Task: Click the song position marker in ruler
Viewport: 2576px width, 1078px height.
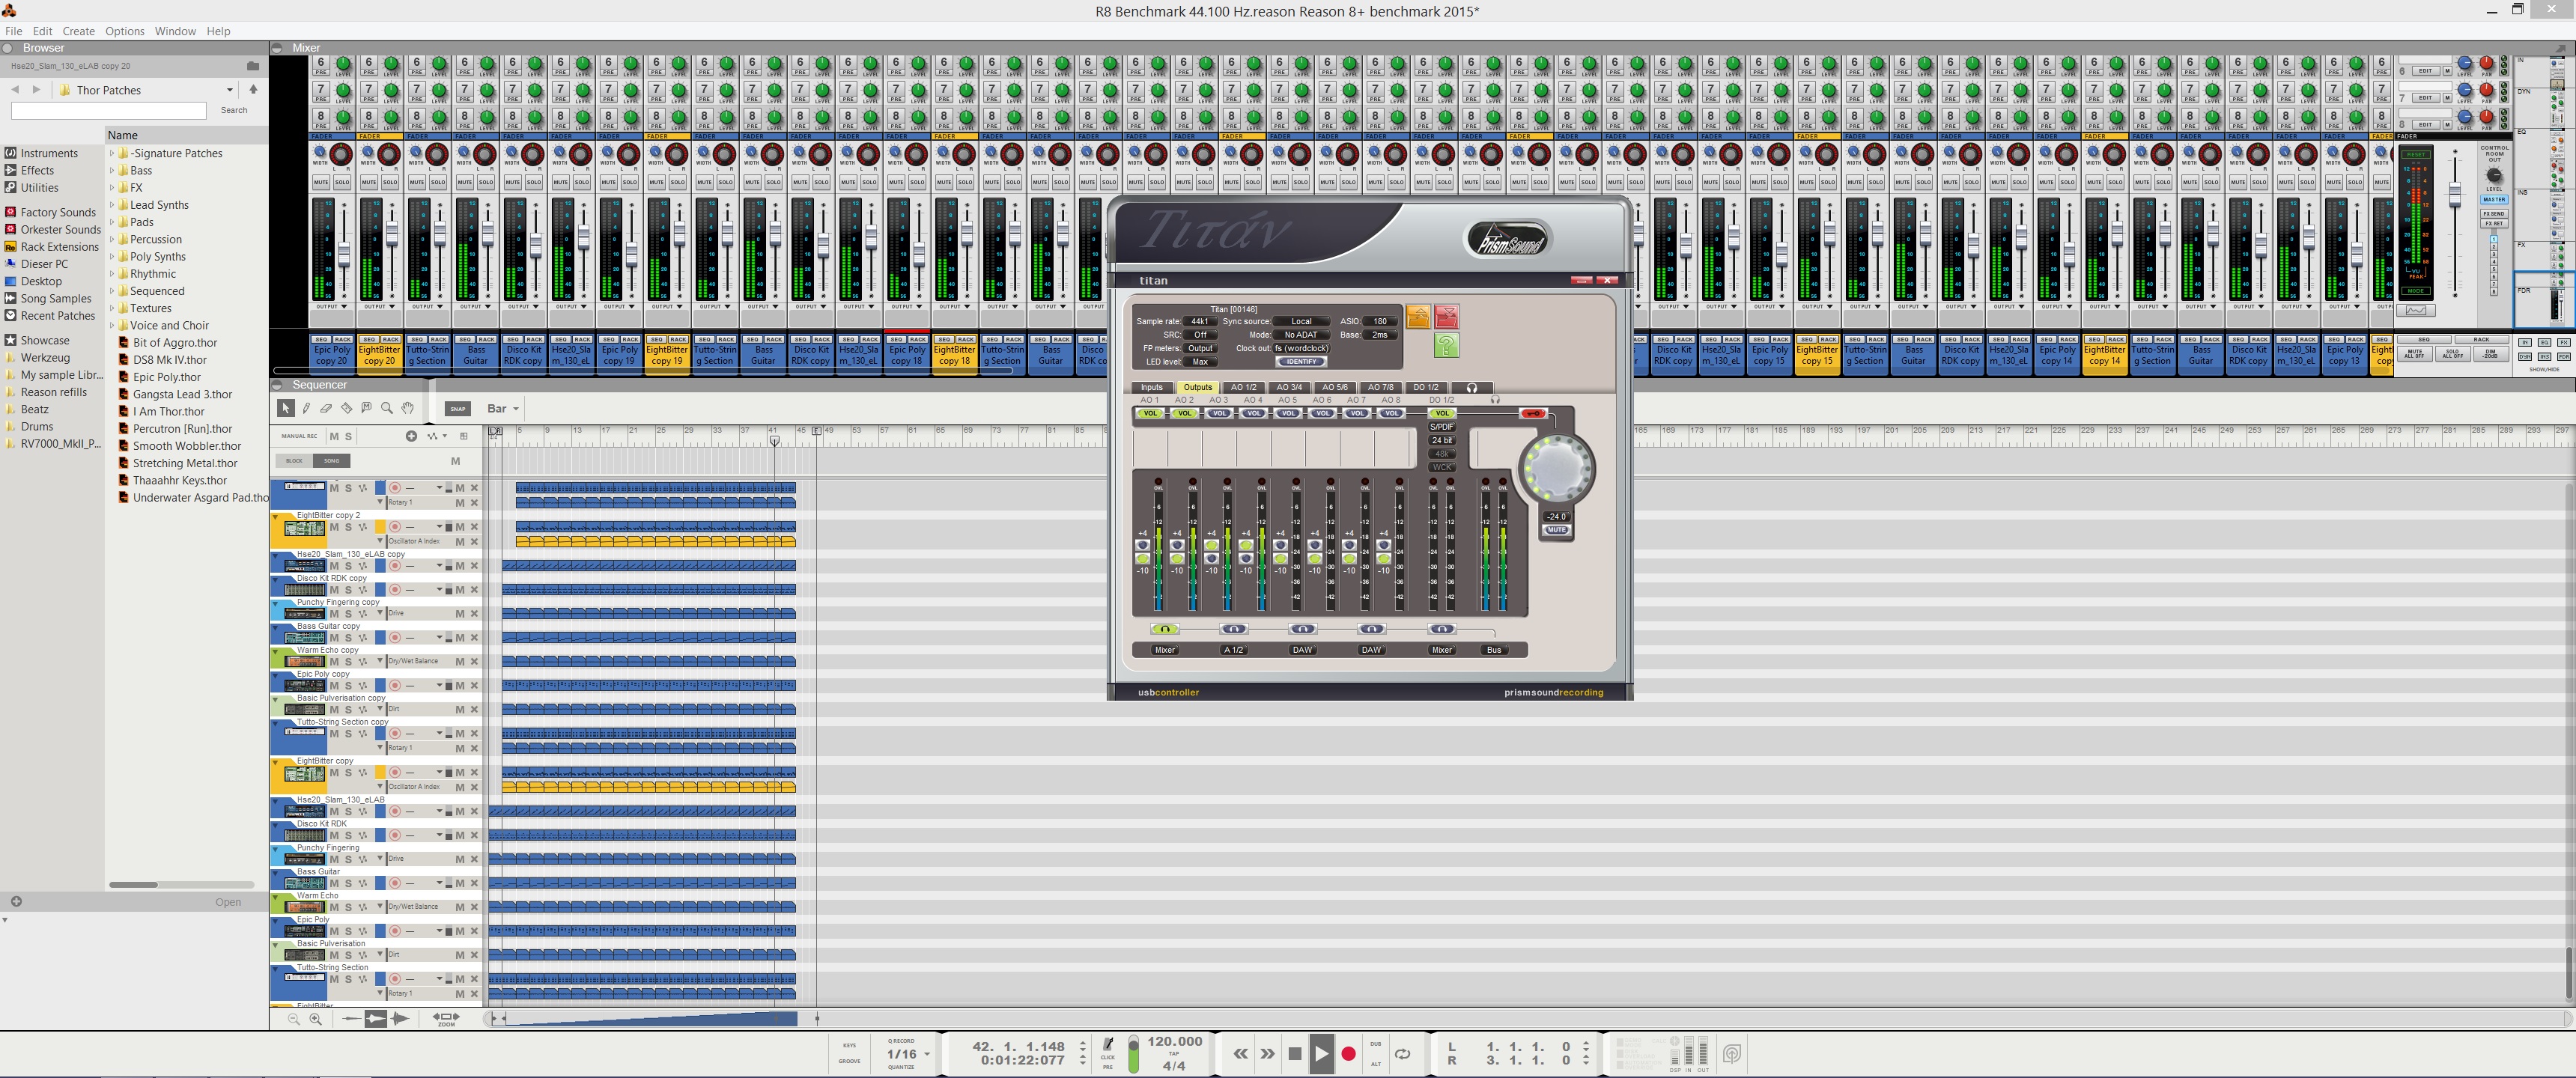Action: [x=774, y=440]
